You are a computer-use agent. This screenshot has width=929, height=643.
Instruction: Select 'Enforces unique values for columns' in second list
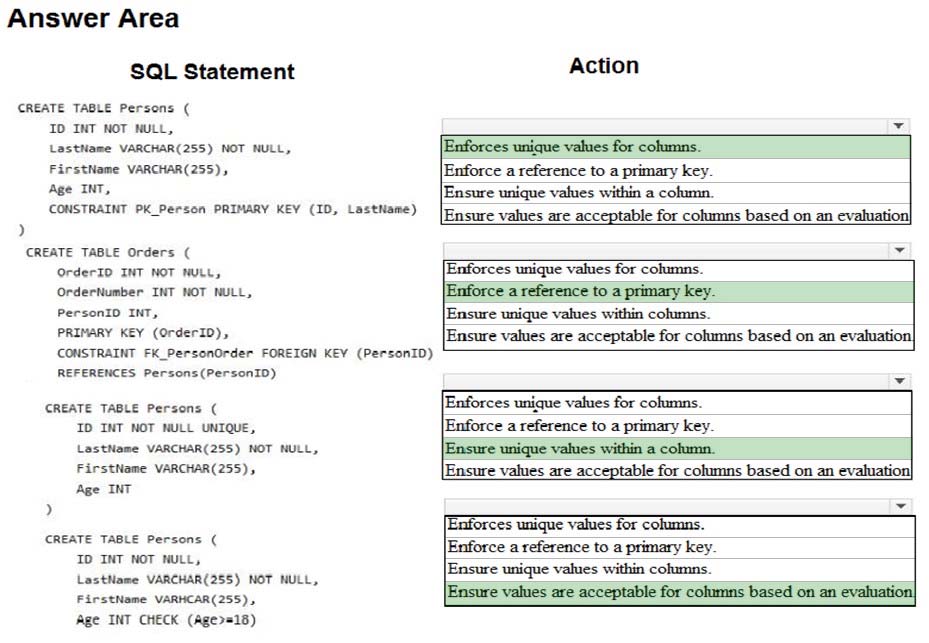[x=678, y=270]
